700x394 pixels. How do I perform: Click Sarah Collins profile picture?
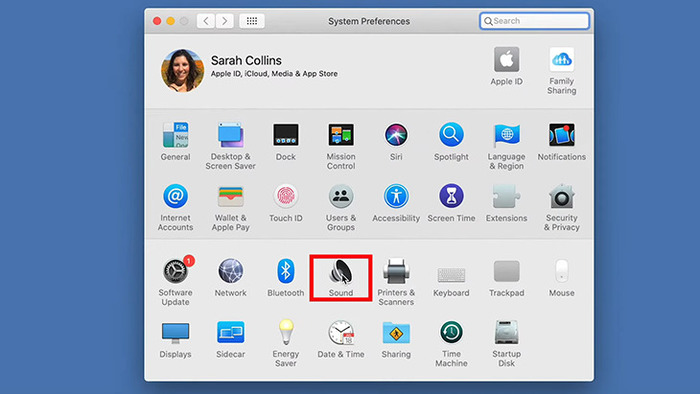click(x=182, y=70)
